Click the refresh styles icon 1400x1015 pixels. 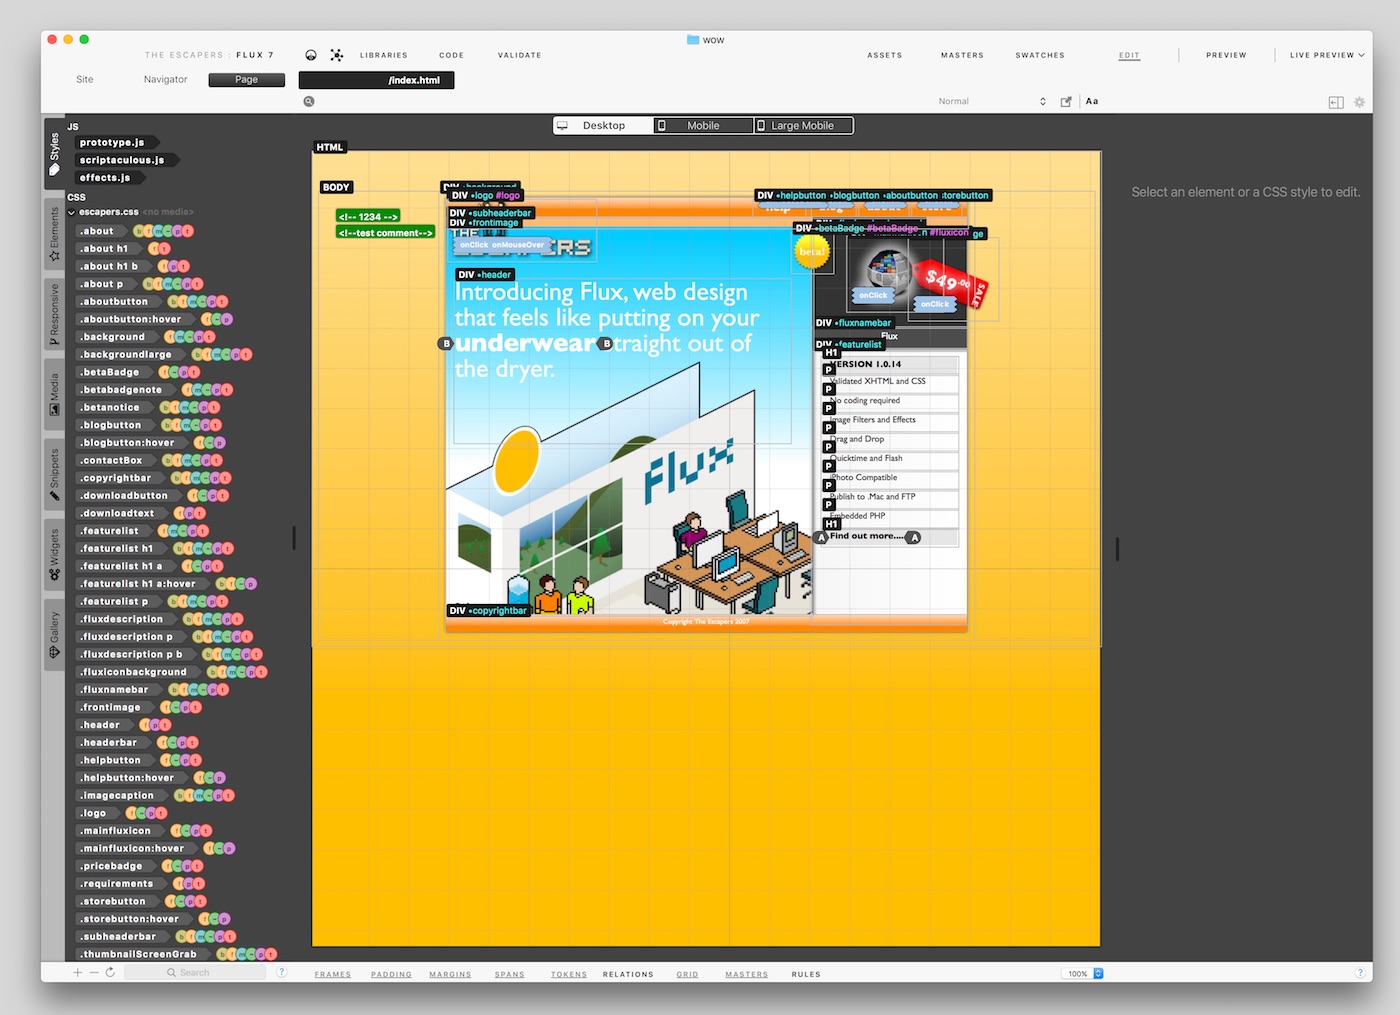click(110, 972)
